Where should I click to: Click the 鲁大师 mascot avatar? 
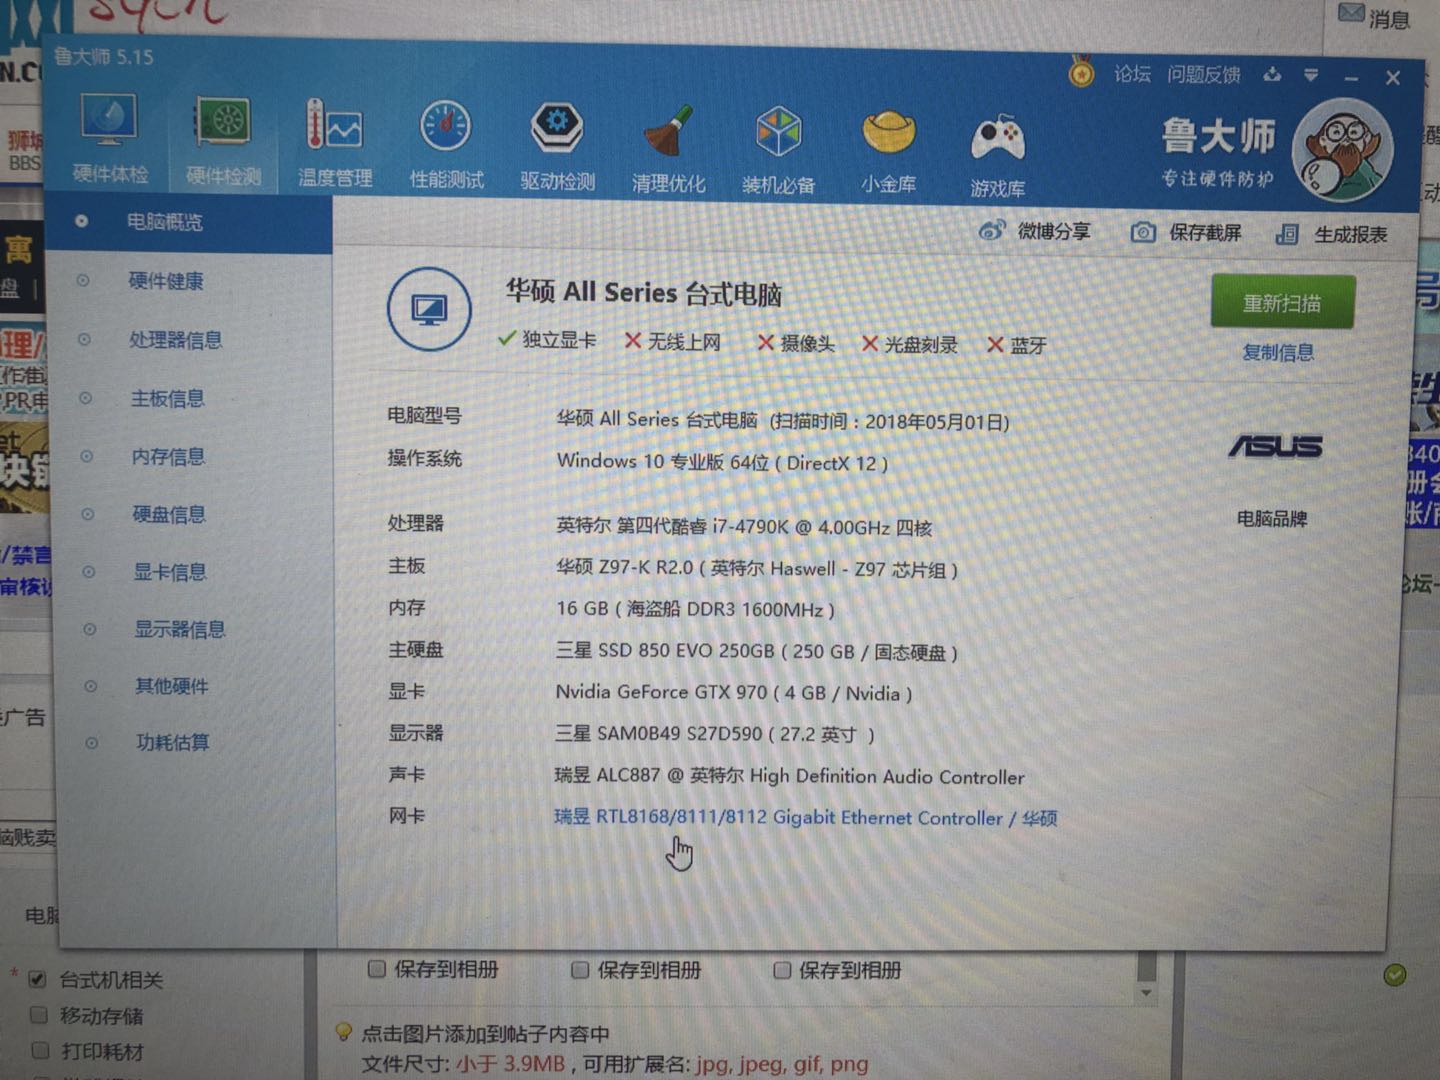[1341, 150]
